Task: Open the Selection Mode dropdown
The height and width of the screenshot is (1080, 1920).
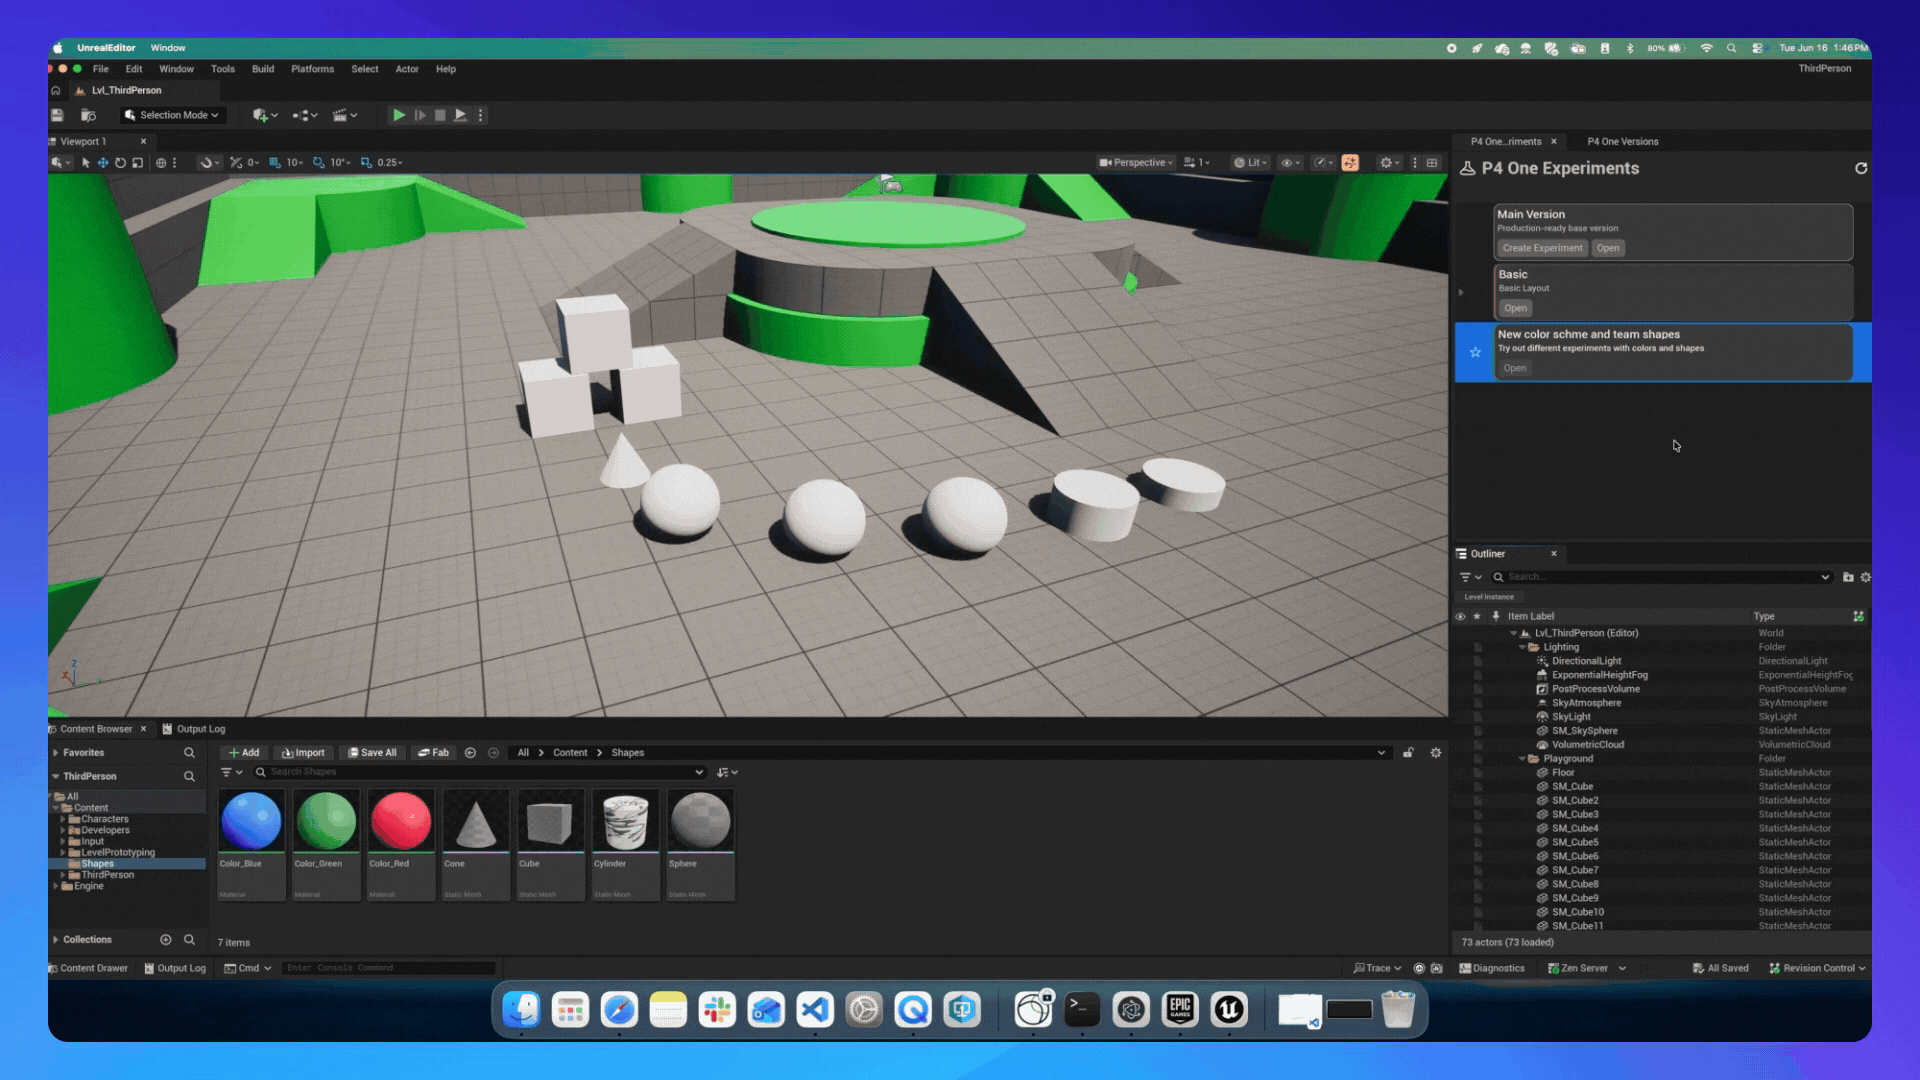Action: [x=171, y=115]
